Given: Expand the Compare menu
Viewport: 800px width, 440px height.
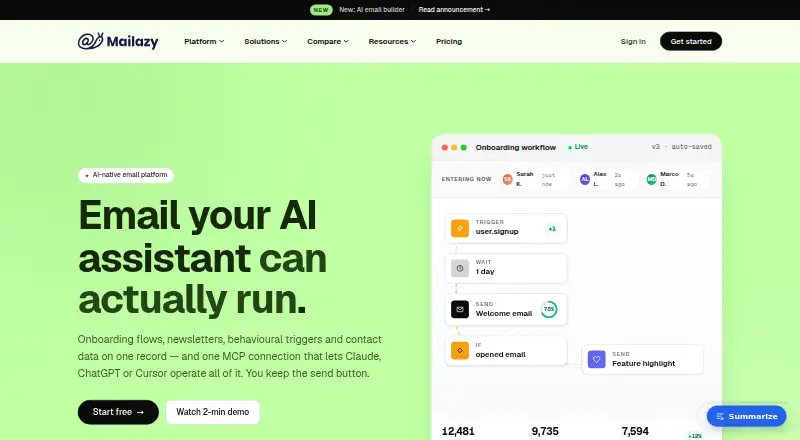Looking at the screenshot, I should (x=328, y=41).
